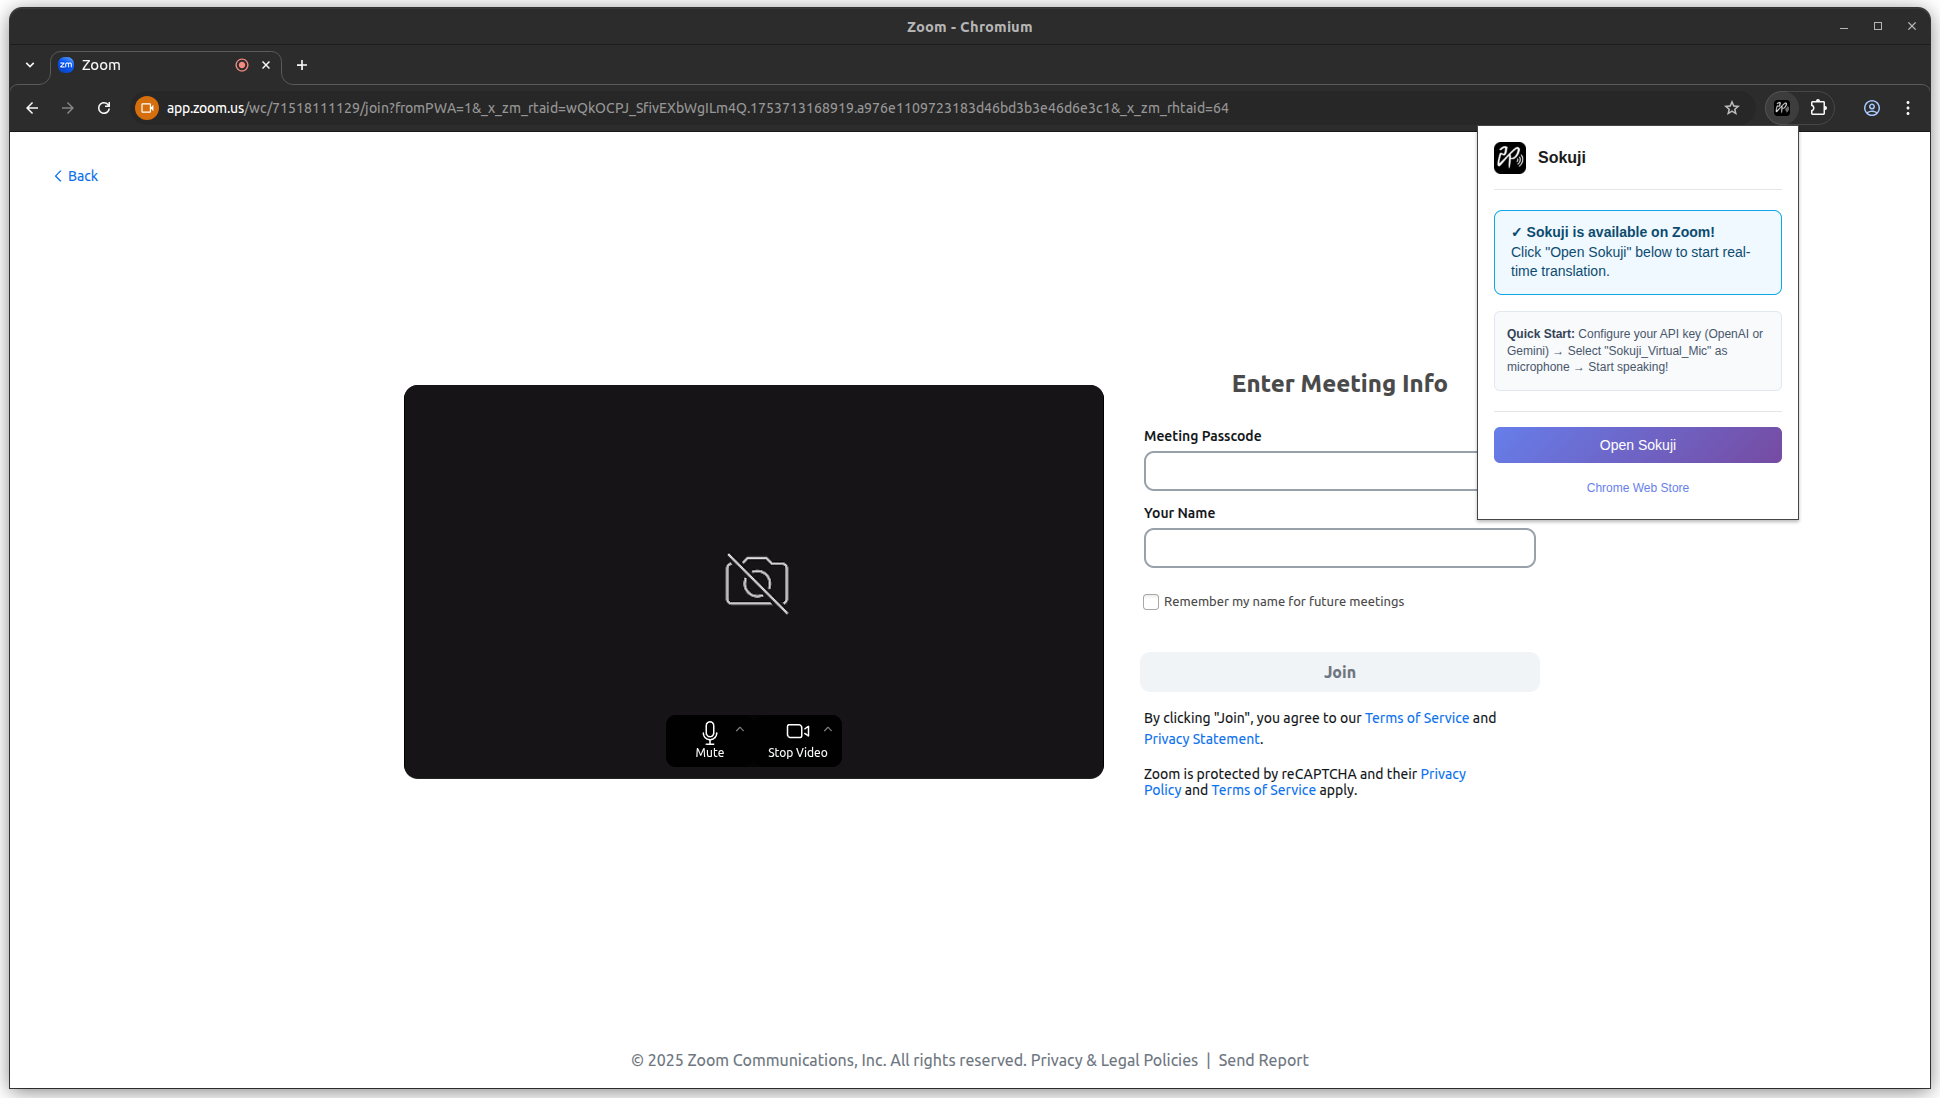Click the disabled camera icon in preview
This screenshot has height=1098, width=1940.
pos(757,583)
